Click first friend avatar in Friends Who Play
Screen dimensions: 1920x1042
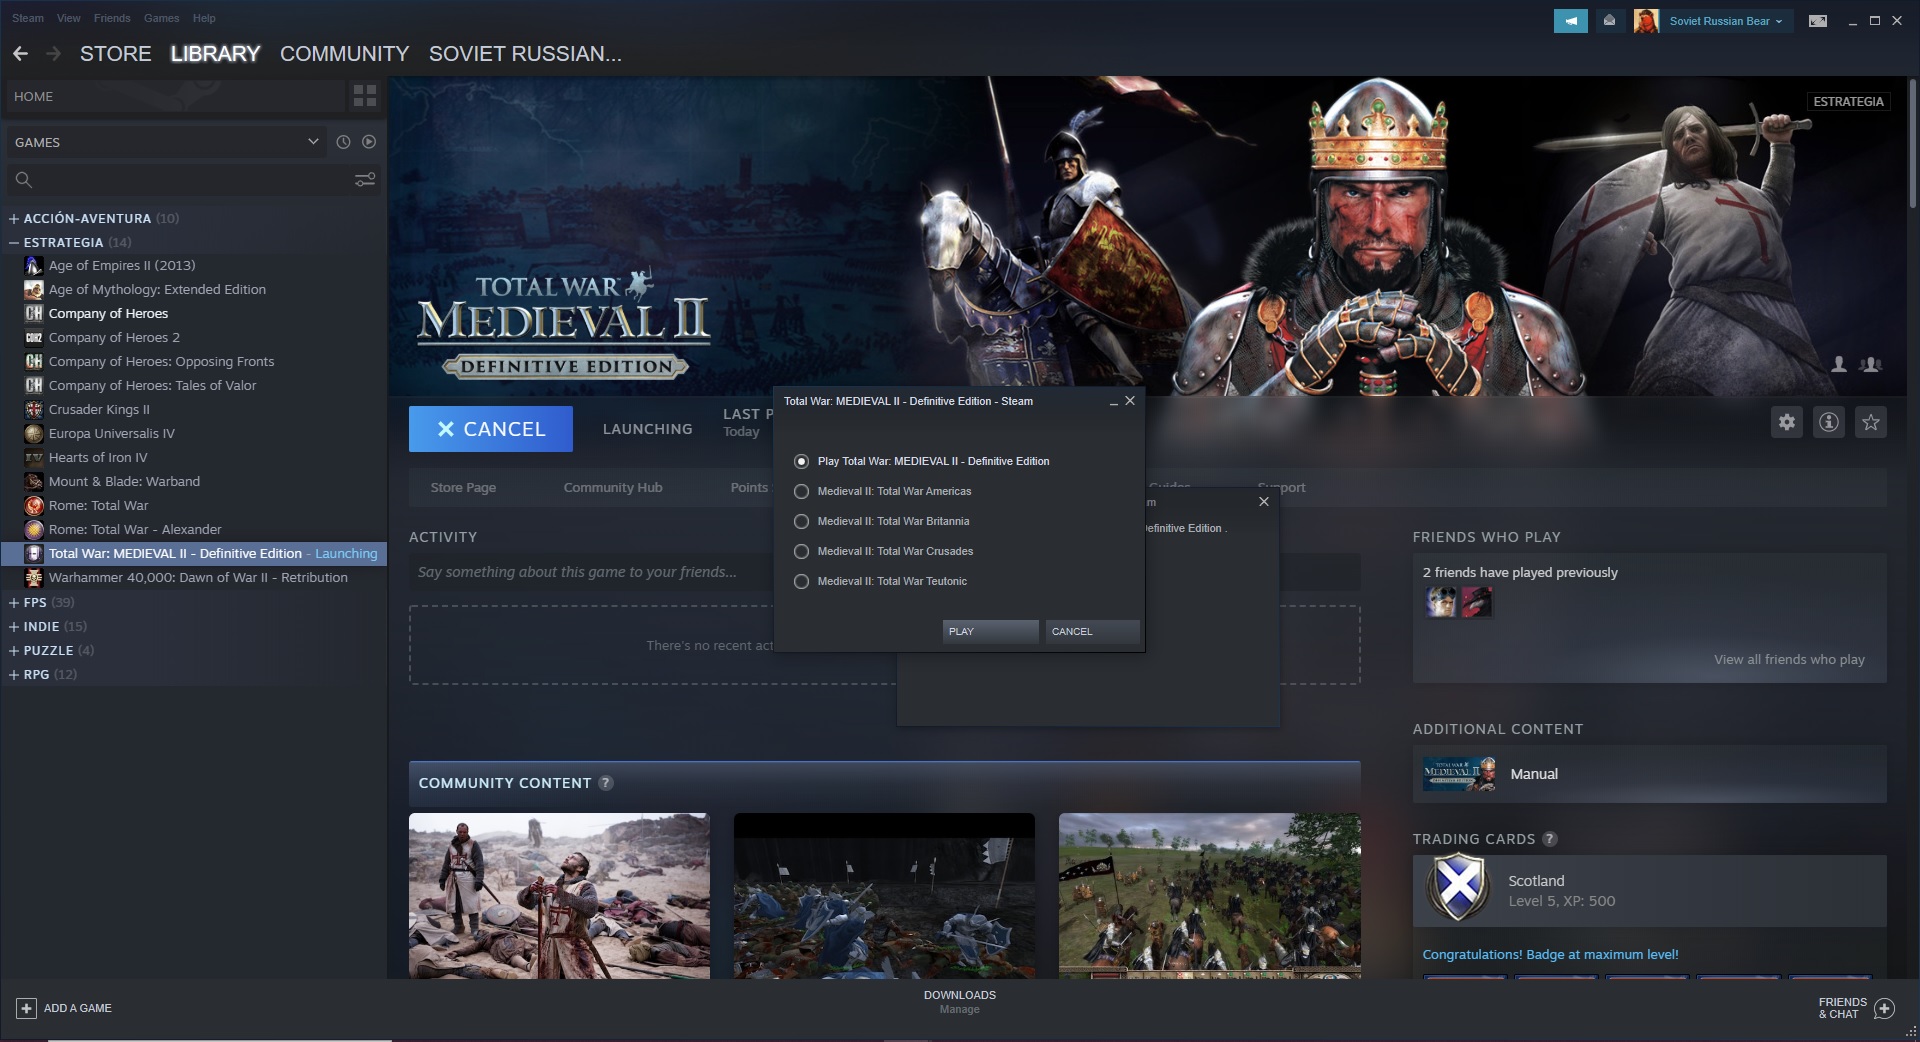(x=1441, y=602)
